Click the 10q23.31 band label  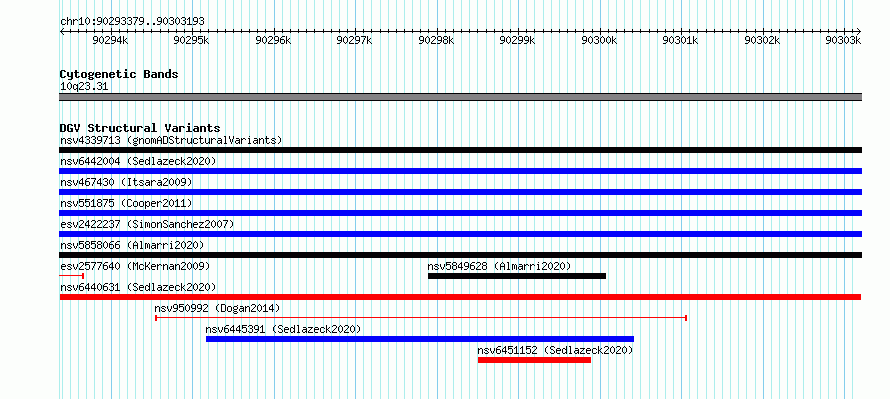[84, 87]
